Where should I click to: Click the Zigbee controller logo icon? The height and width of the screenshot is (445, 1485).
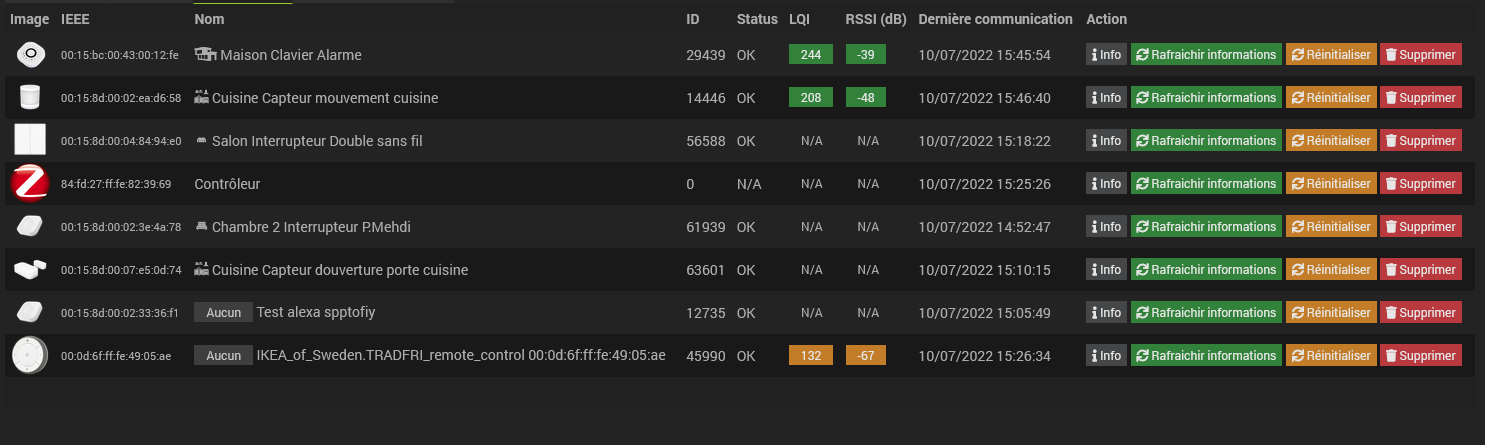point(30,184)
